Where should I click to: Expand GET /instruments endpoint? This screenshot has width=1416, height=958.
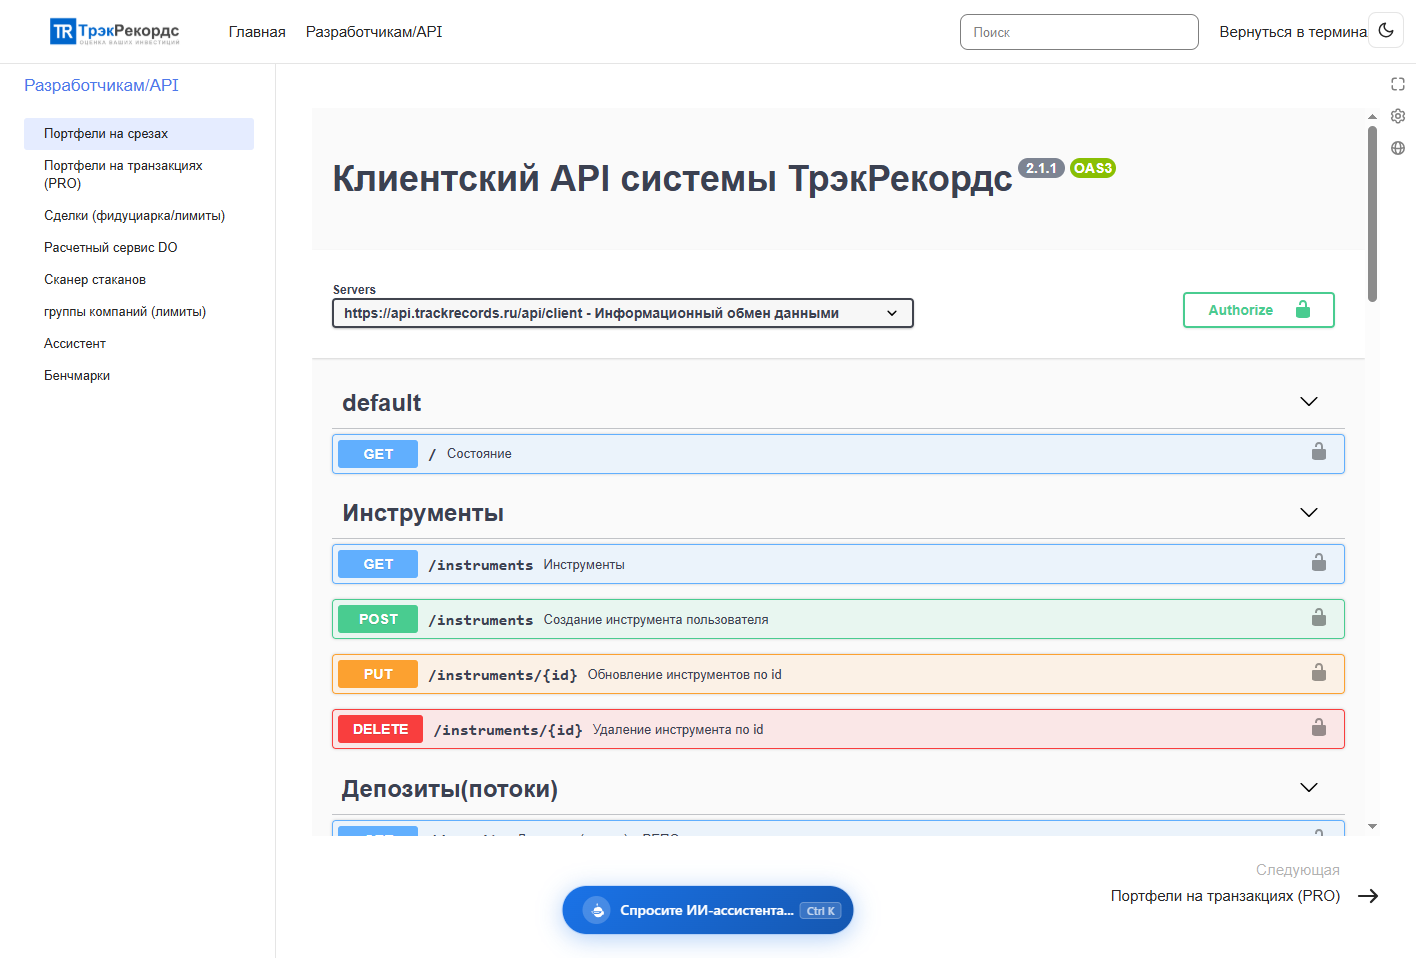[x=838, y=564]
